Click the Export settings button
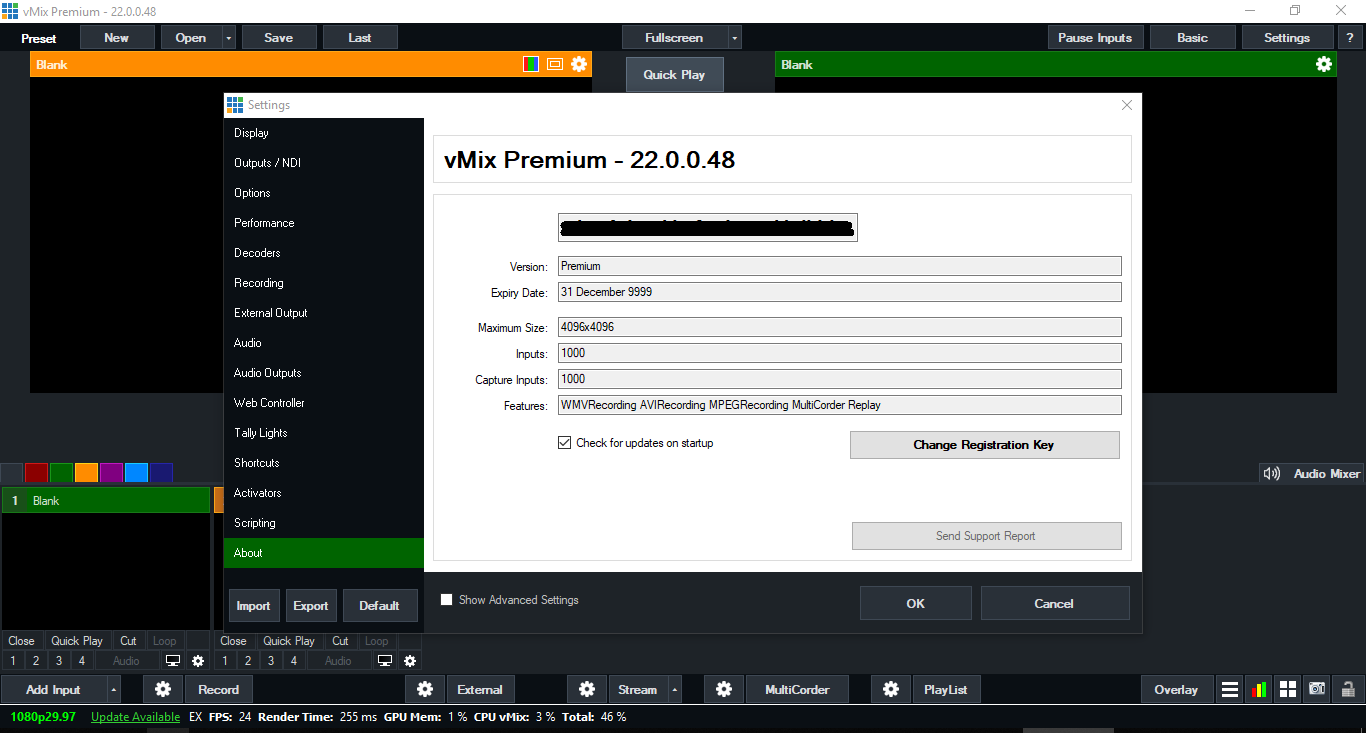 pyautogui.click(x=310, y=605)
